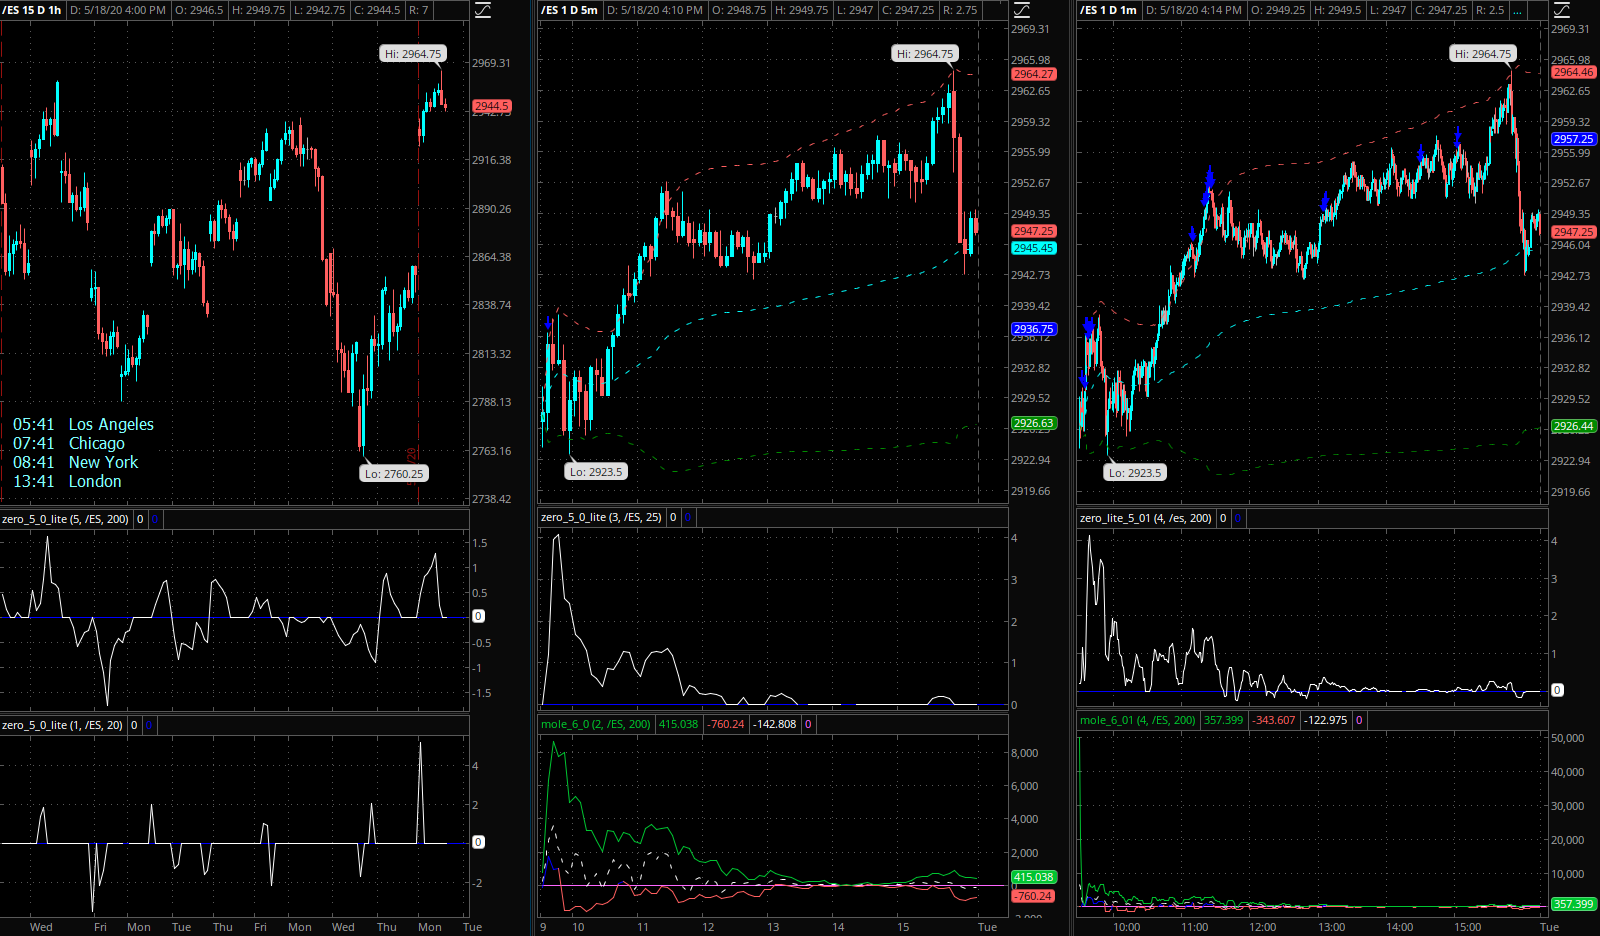
Task: Select the mole_6_01 (4, /ES, 200) study label
Action: pyautogui.click(x=1137, y=720)
